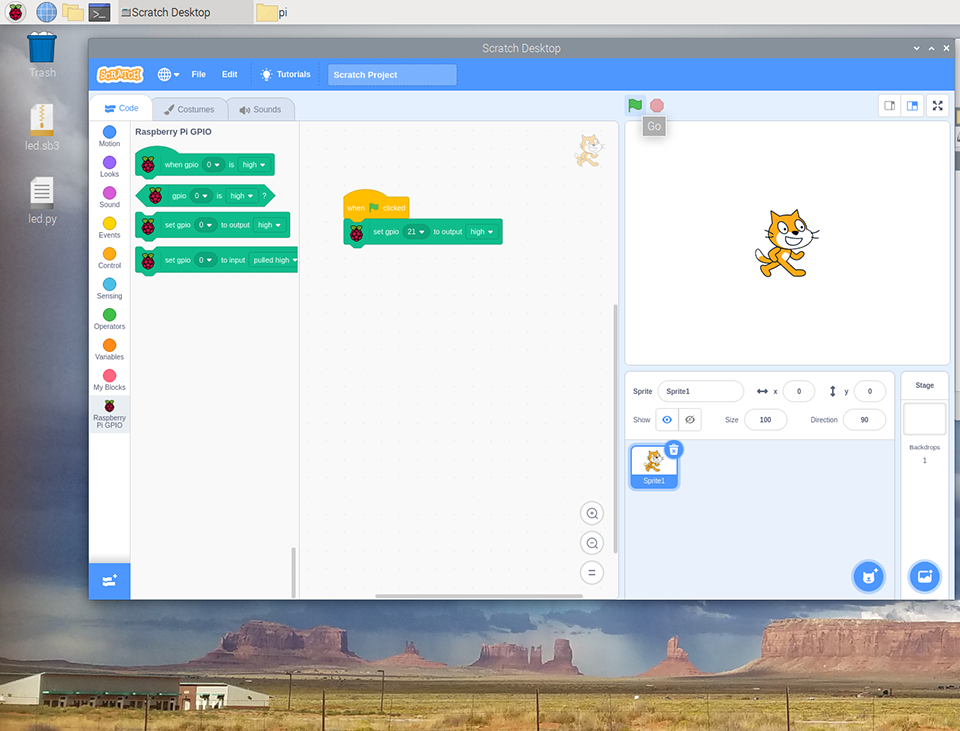Open high dropdown in when gpio block
960x731 pixels.
coord(254,165)
